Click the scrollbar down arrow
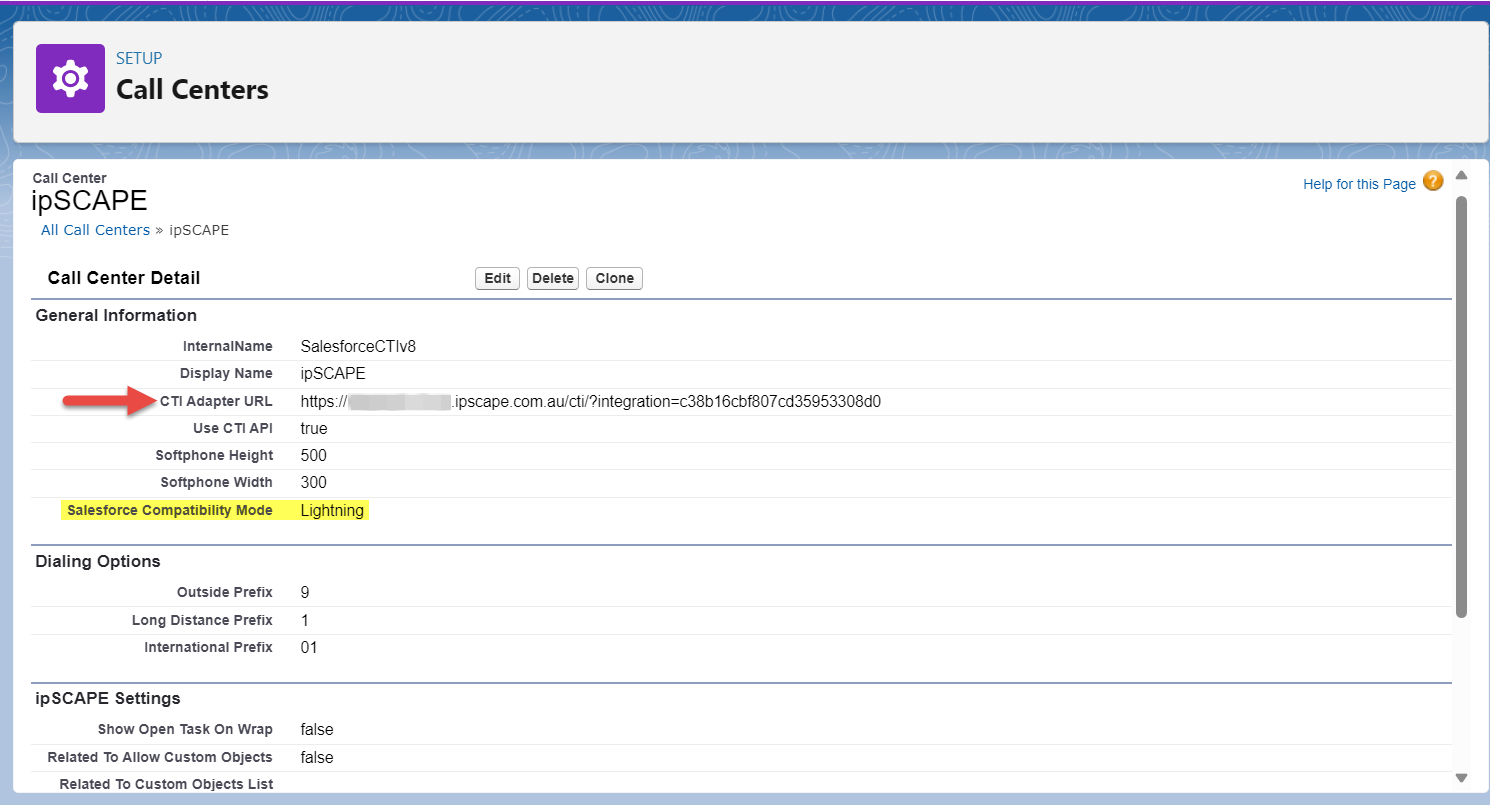This screenshot has height=805, width=1490. point(1461,777)
